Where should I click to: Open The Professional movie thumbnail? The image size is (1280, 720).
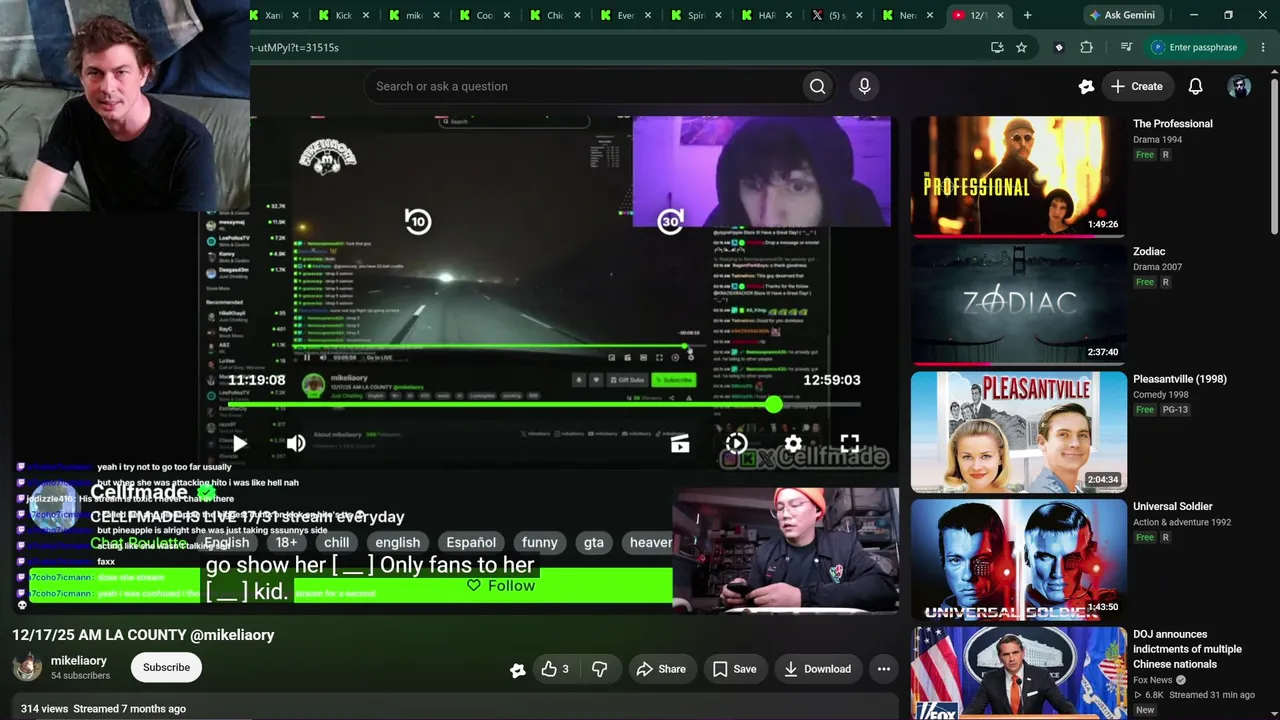(1018, 177)
